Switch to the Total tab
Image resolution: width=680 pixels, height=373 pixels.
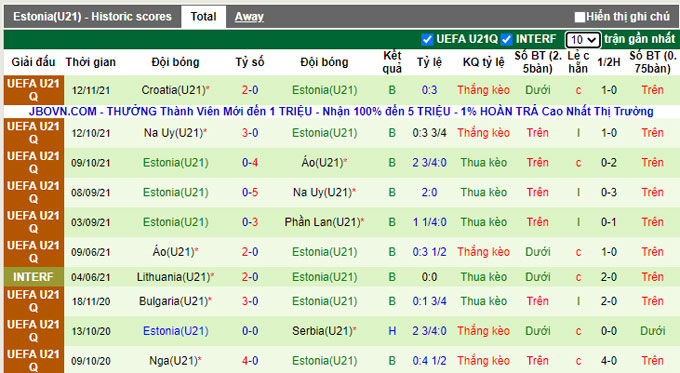point(203,17)
